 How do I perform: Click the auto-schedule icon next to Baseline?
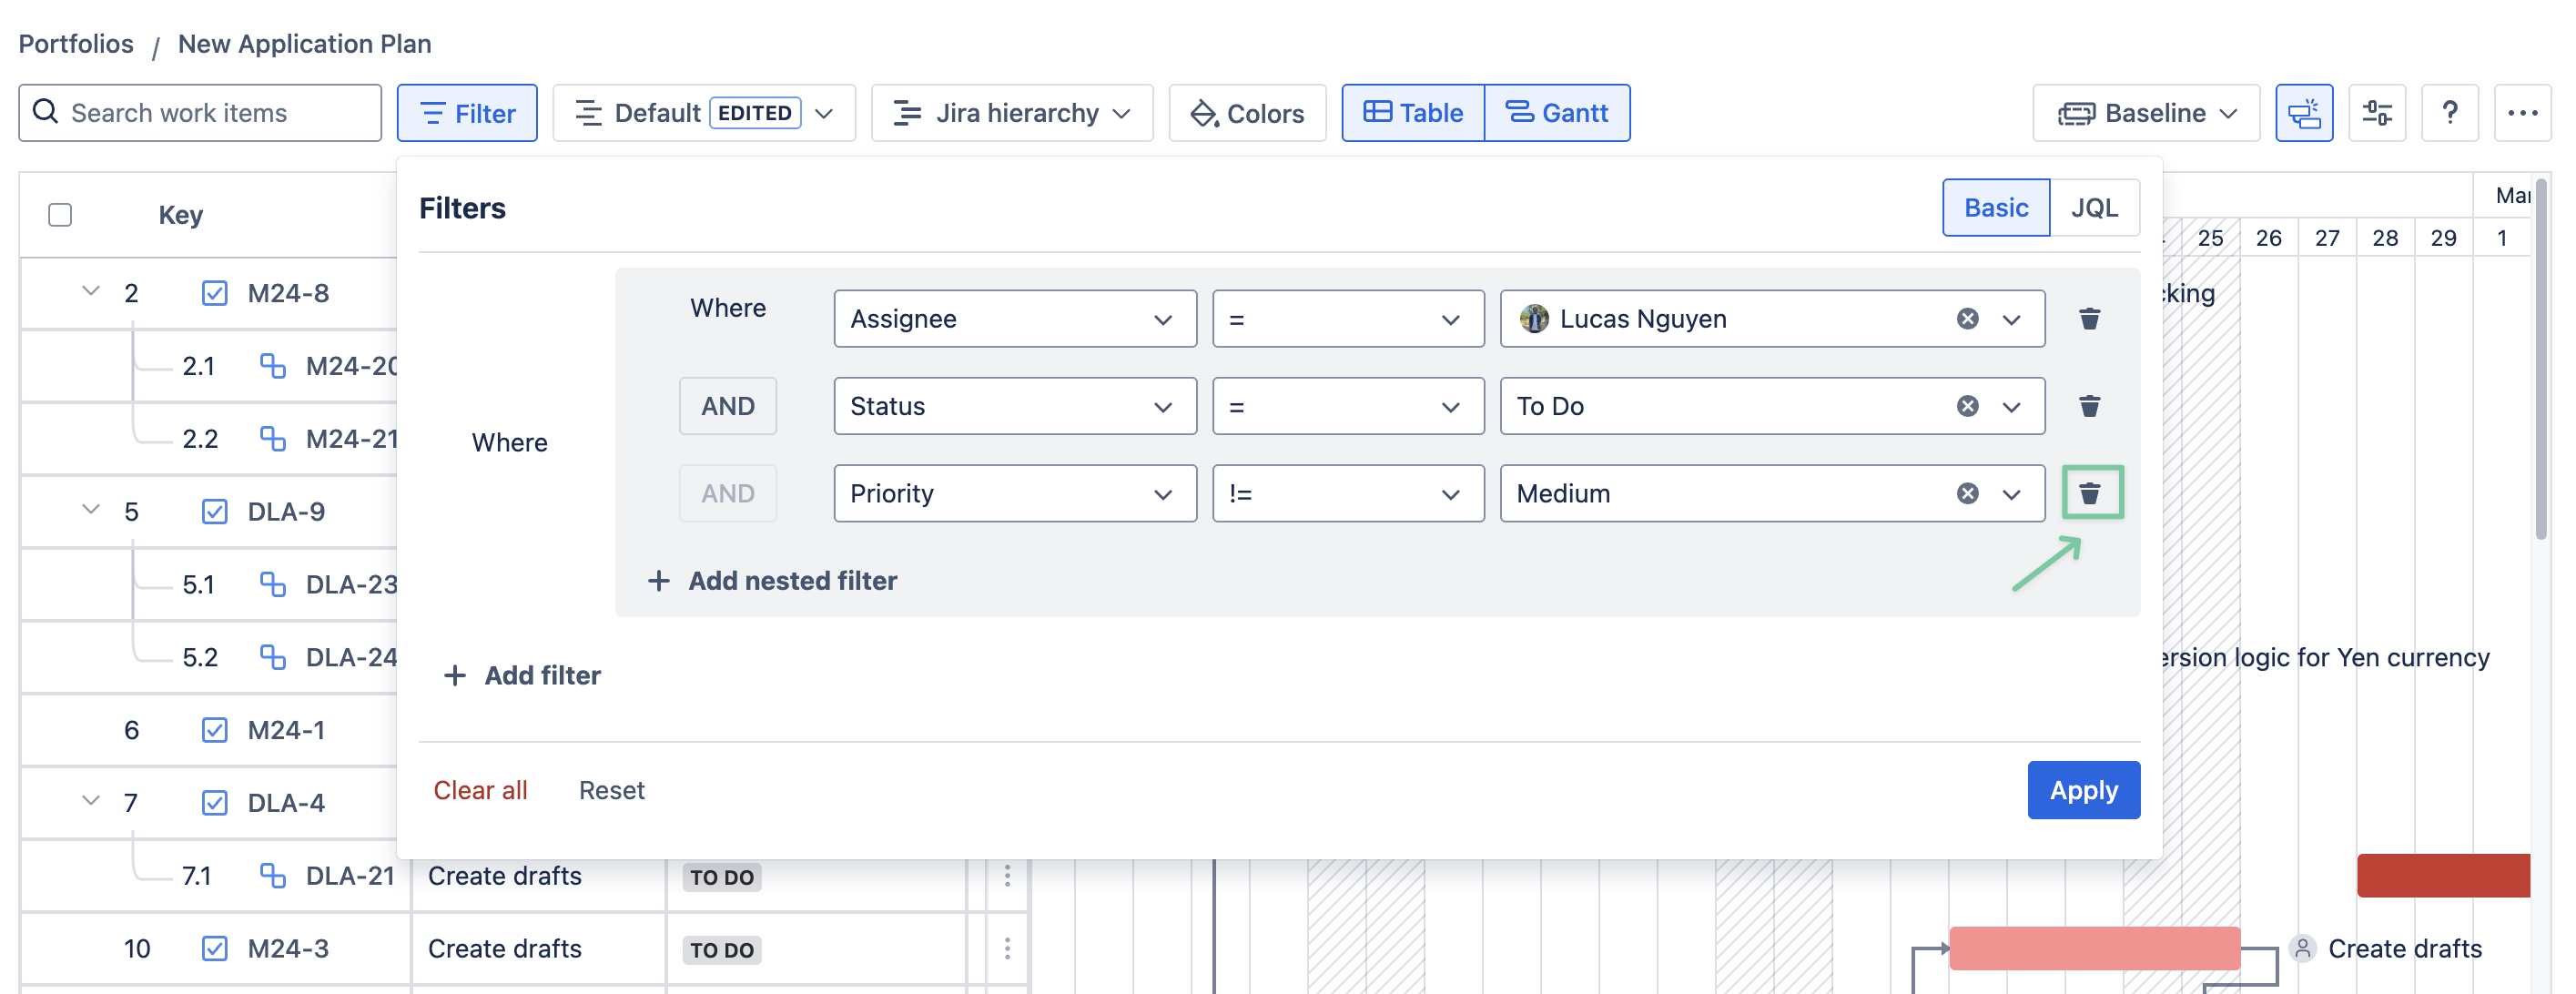[2303, 113]
